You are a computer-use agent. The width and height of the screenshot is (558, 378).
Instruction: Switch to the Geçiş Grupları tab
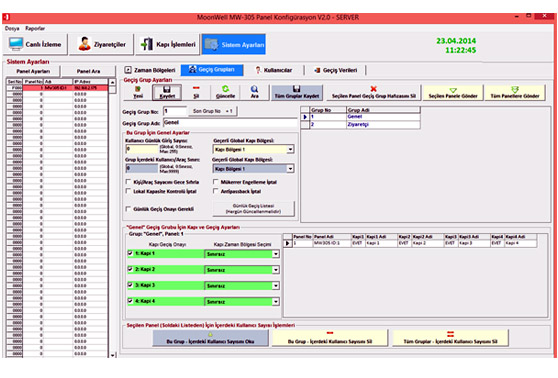[212, 70]
